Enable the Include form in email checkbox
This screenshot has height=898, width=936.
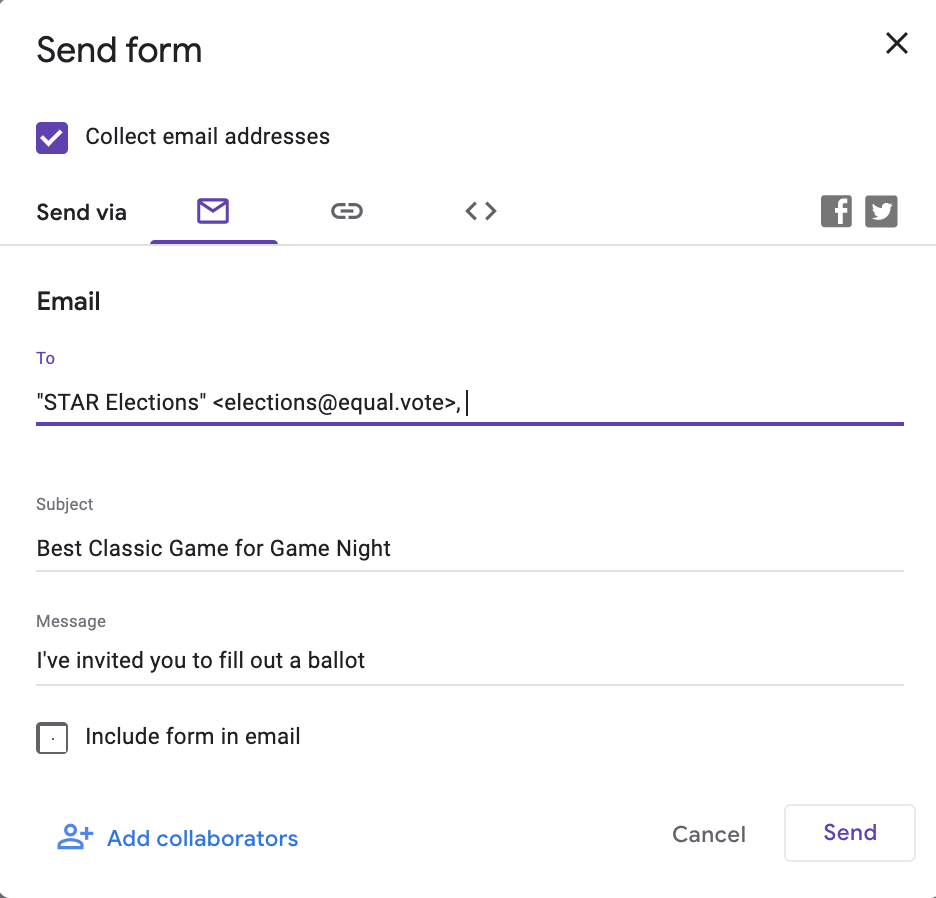(52, 738)
